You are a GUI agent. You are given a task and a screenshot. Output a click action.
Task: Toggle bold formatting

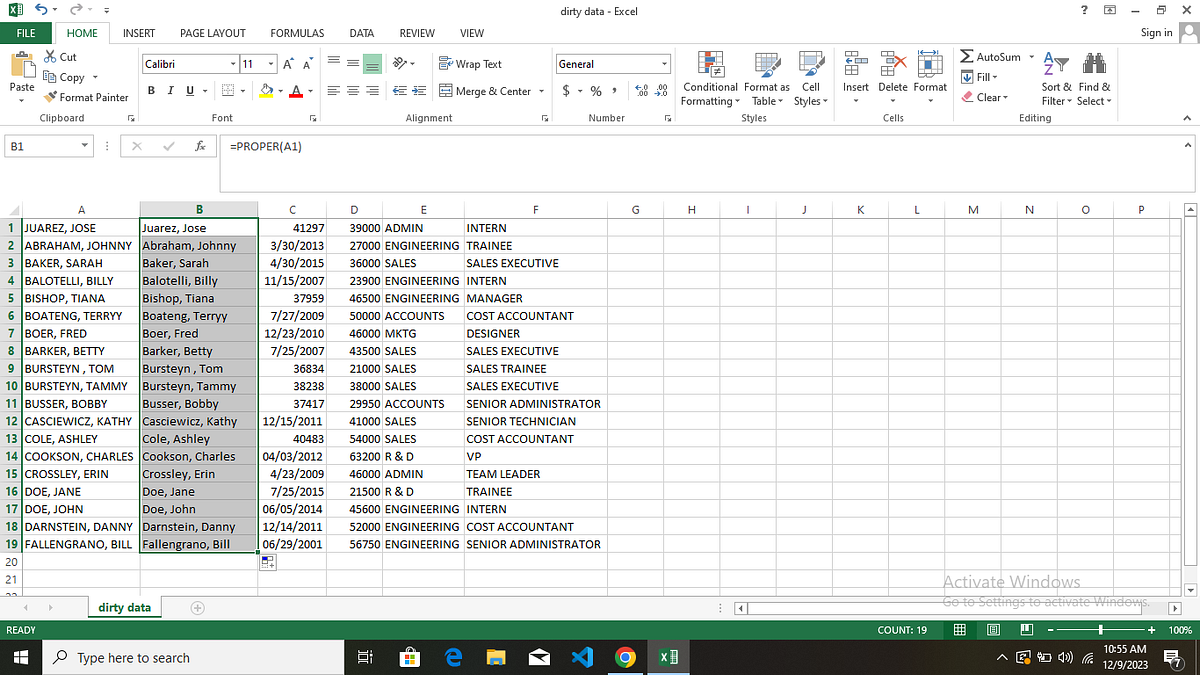[x=151, y=90]
